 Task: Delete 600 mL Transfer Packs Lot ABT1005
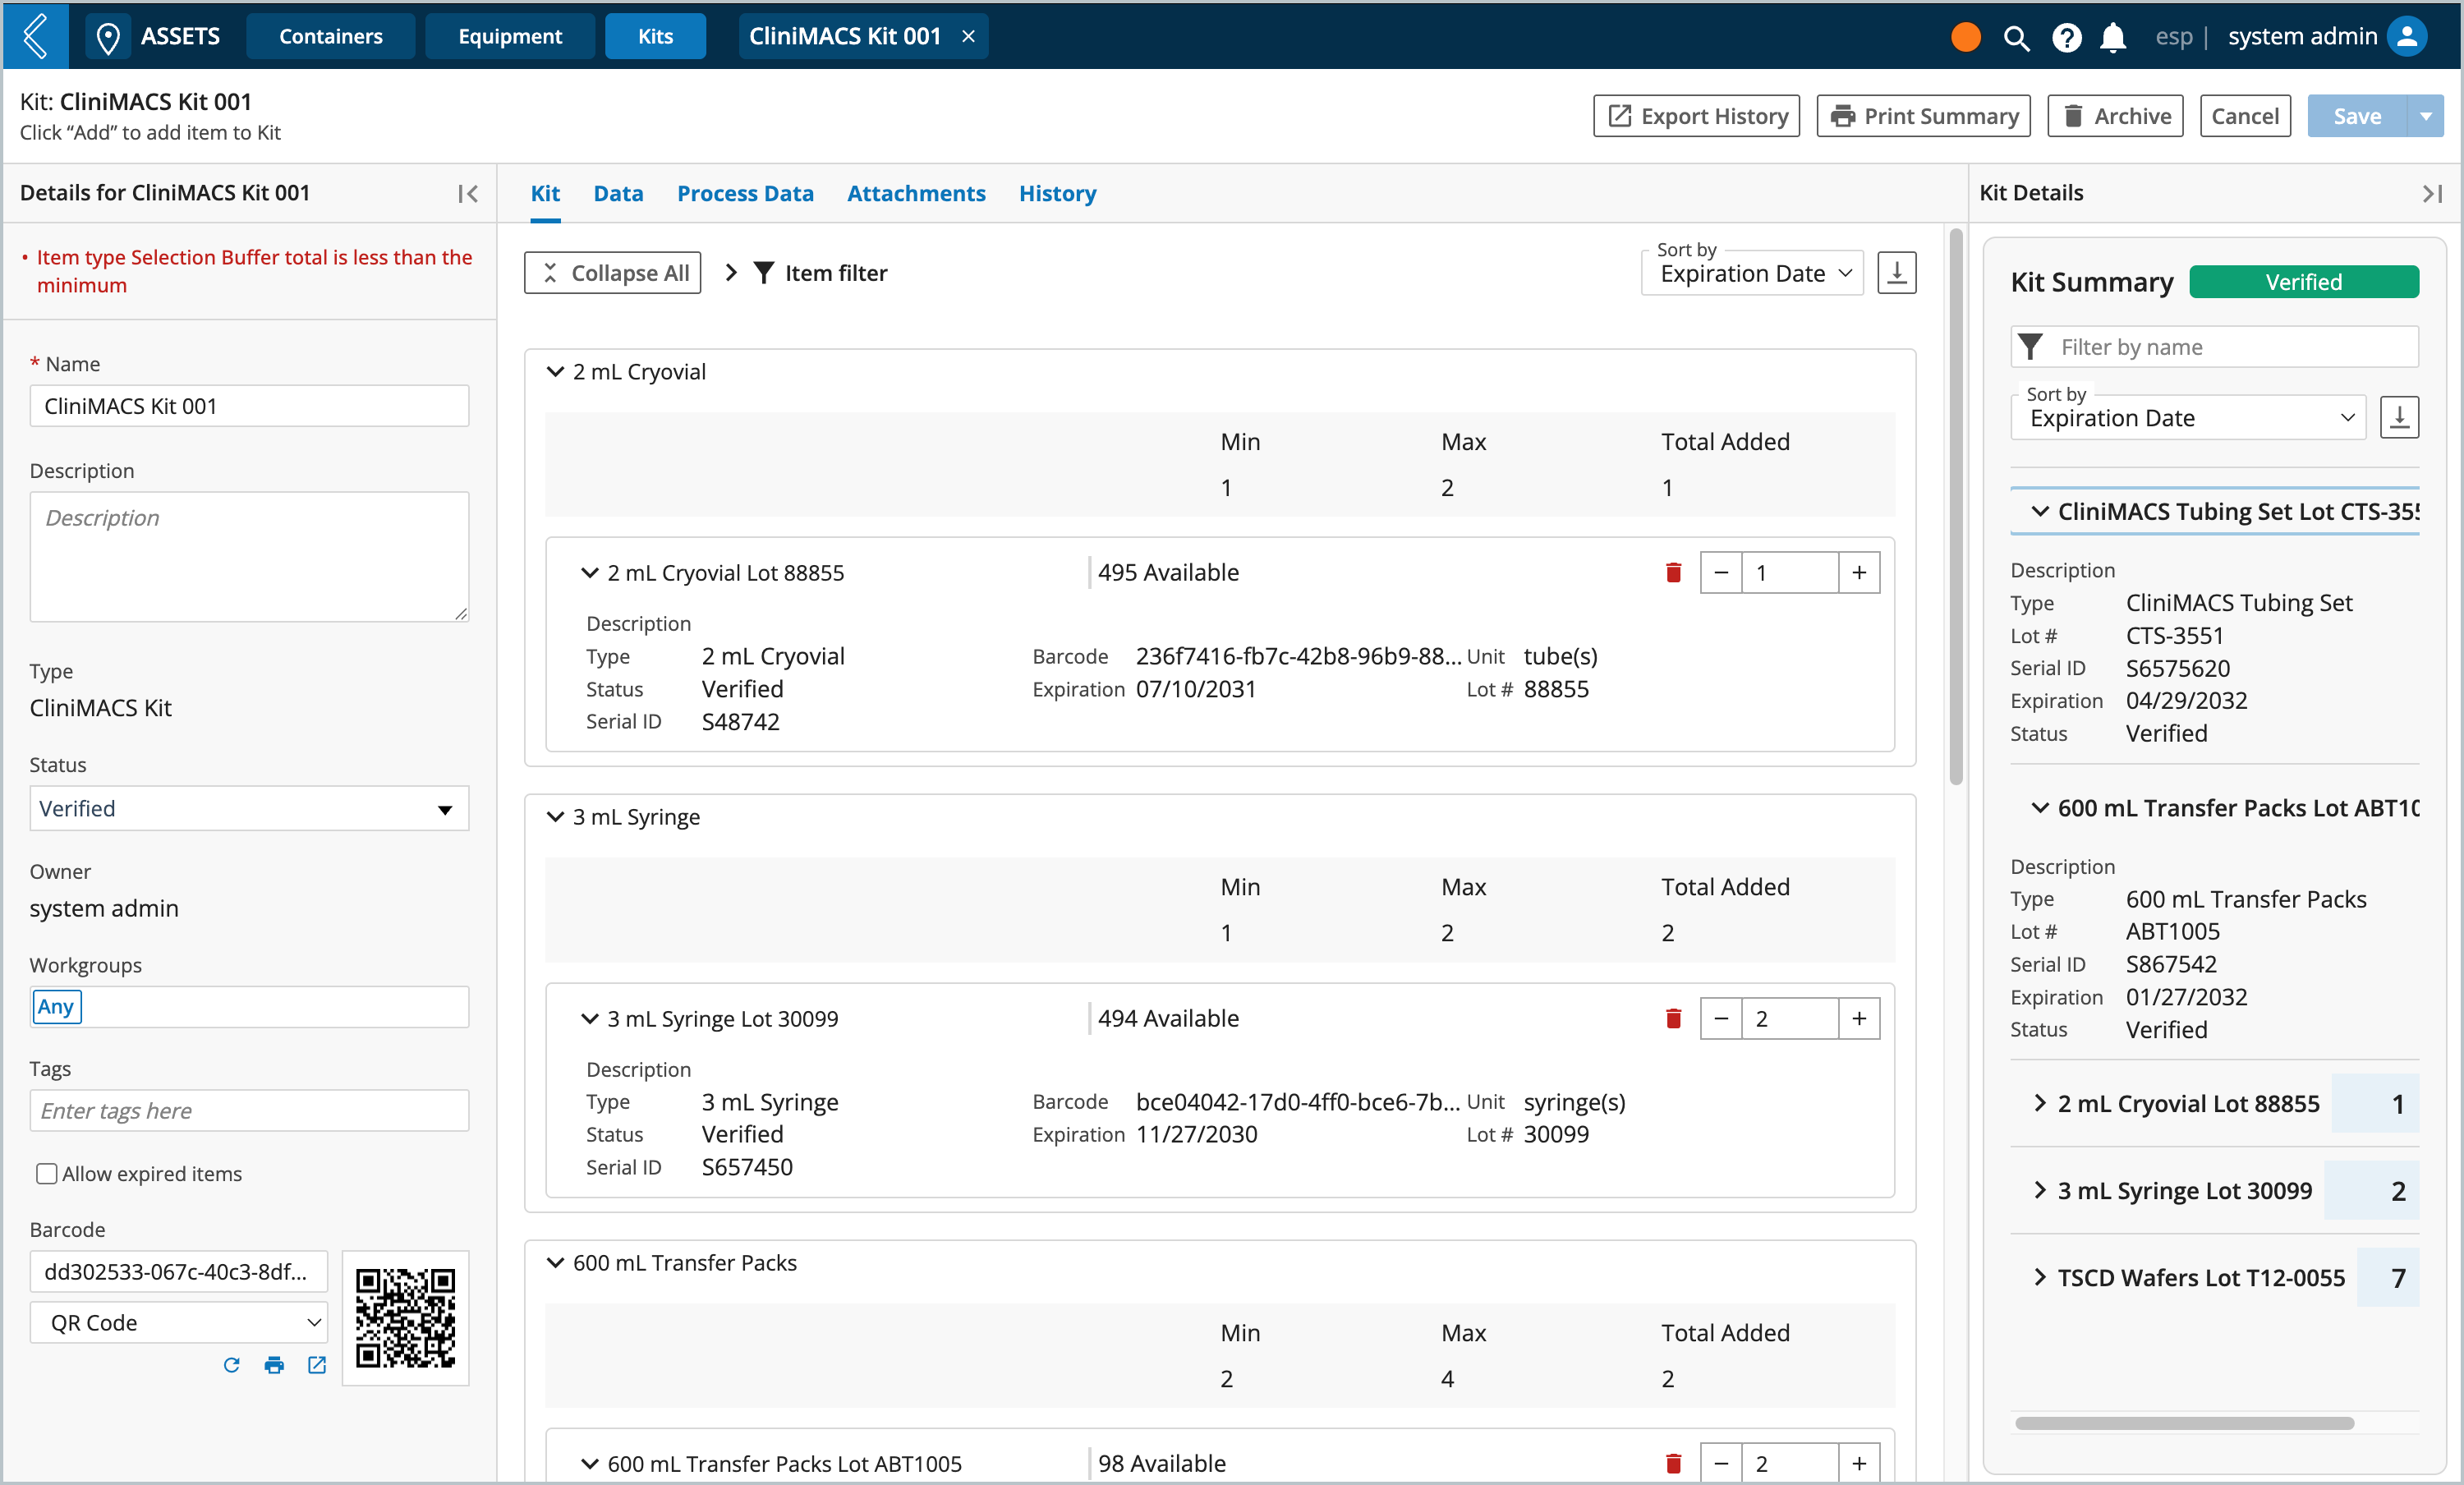1673,1464
